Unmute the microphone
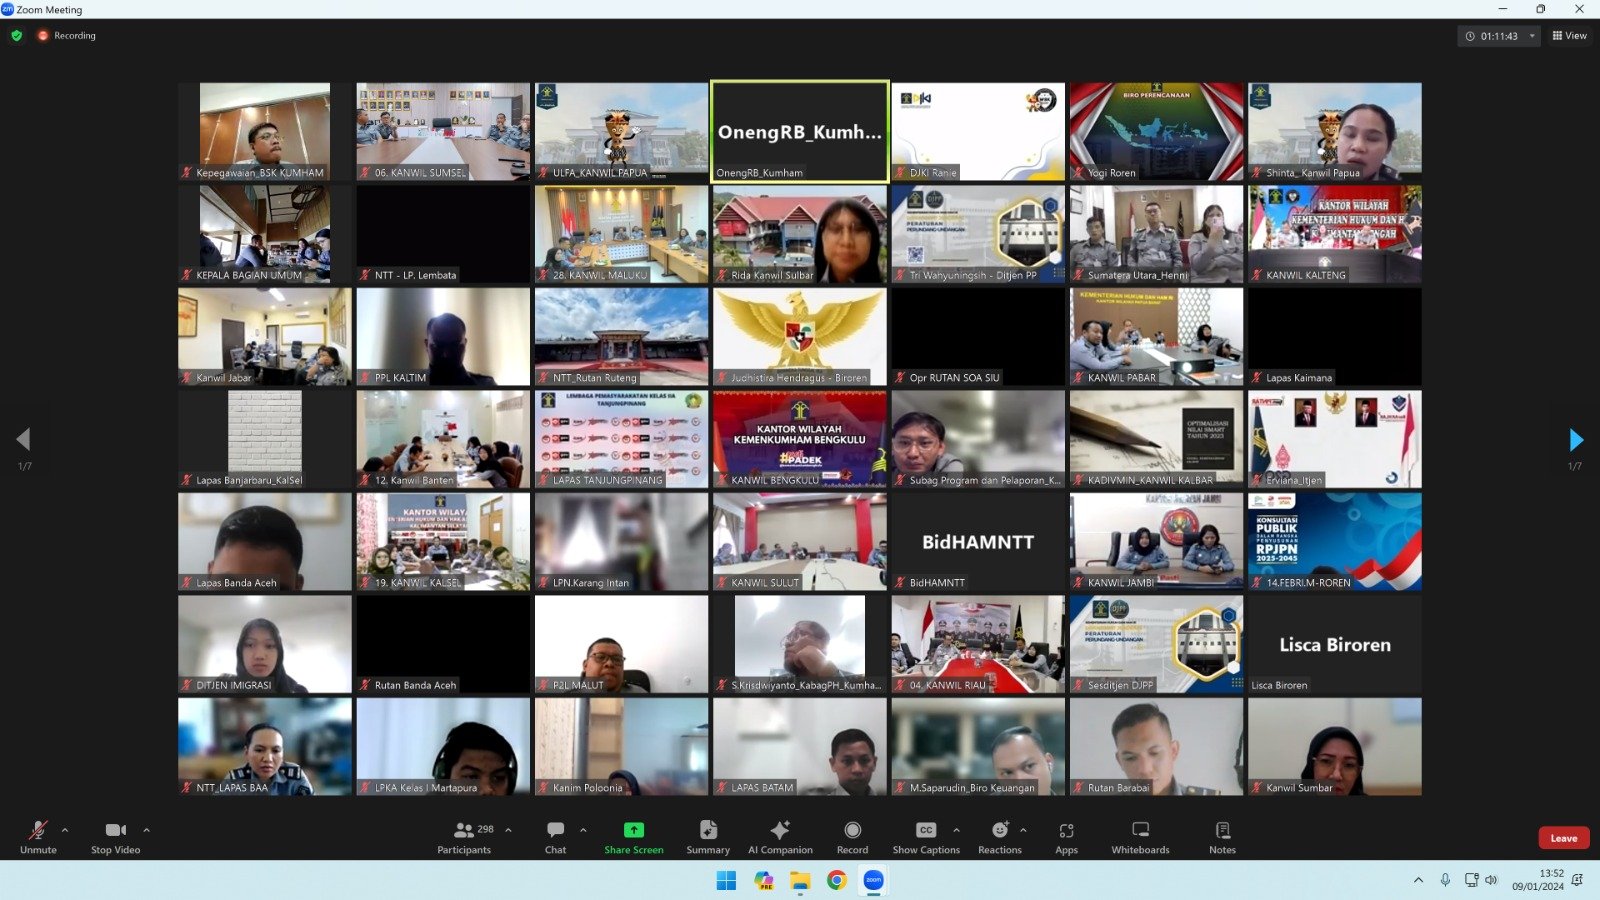The image size is (1600, 900). point(38,837)
